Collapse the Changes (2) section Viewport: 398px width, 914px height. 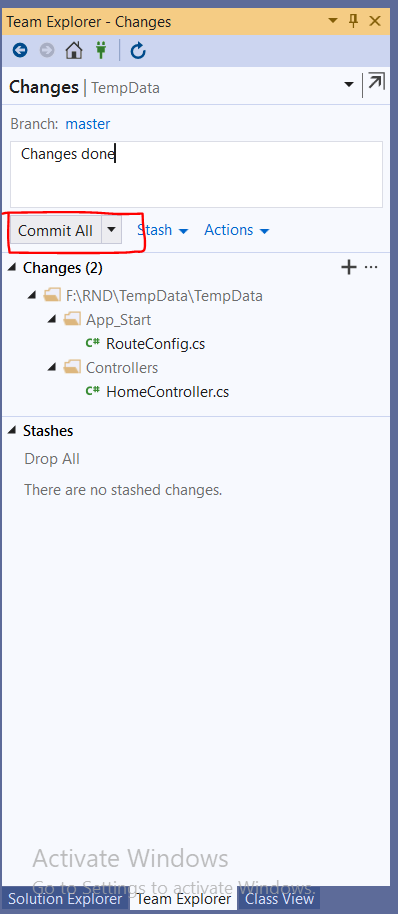[12, 268]
